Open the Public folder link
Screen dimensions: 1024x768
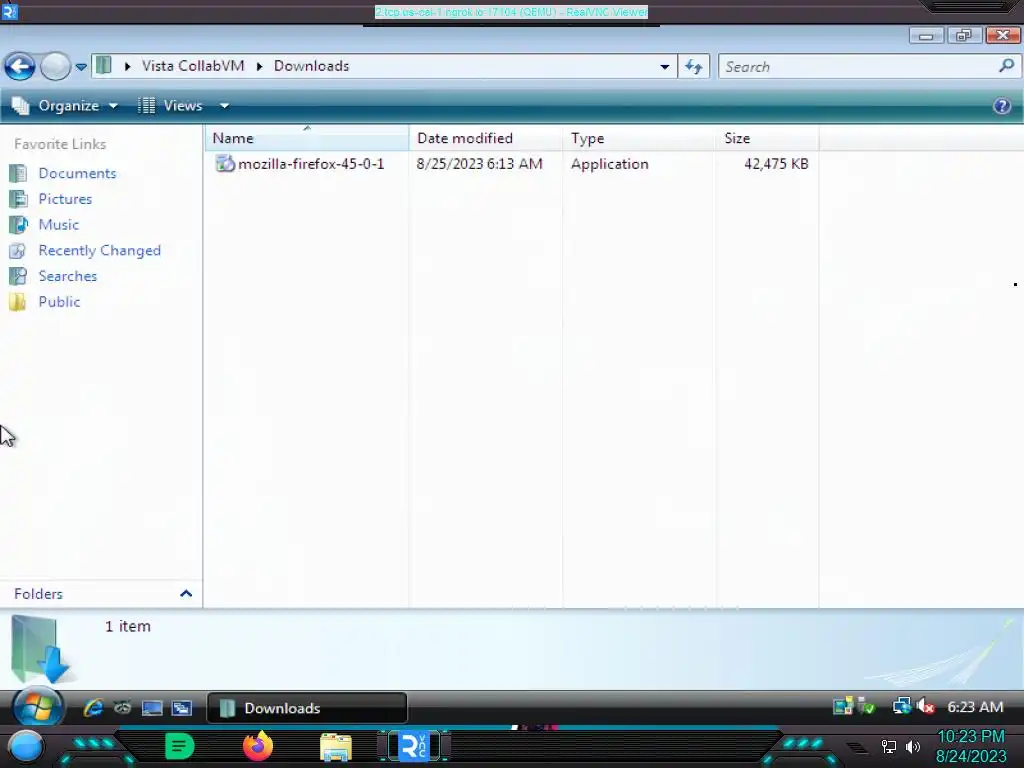[x=59, y=302]
